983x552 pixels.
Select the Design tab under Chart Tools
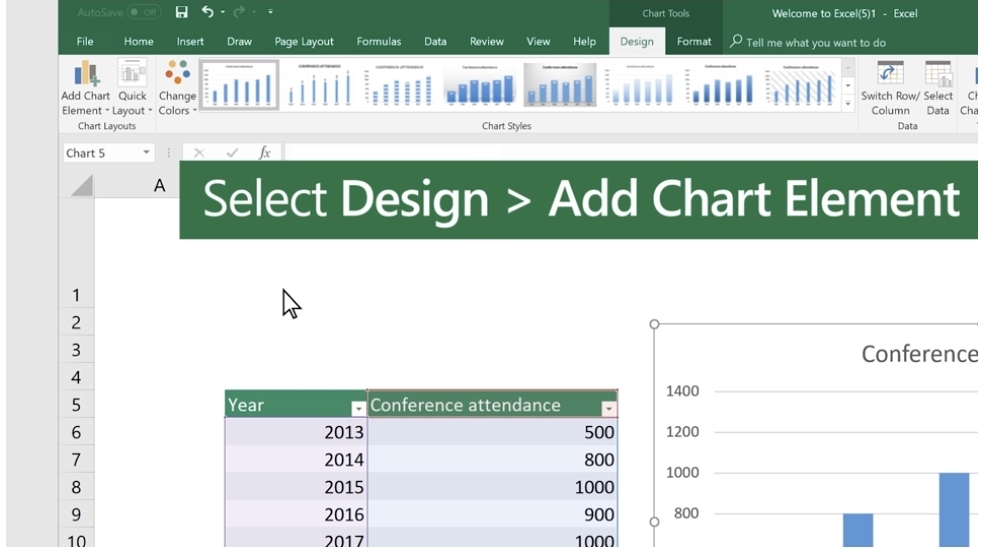click(636, 41)
